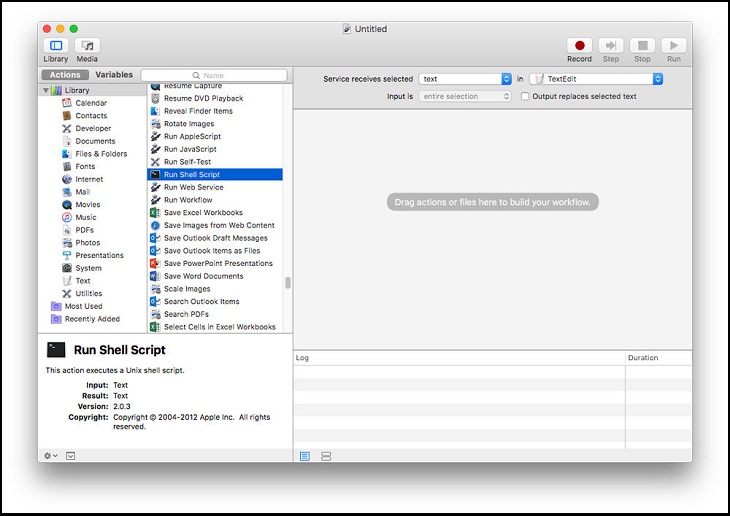Select the Calendar category icon
The width and height of the screenshot is (730, 516).
pyautogui.click(x=67, y=103)
